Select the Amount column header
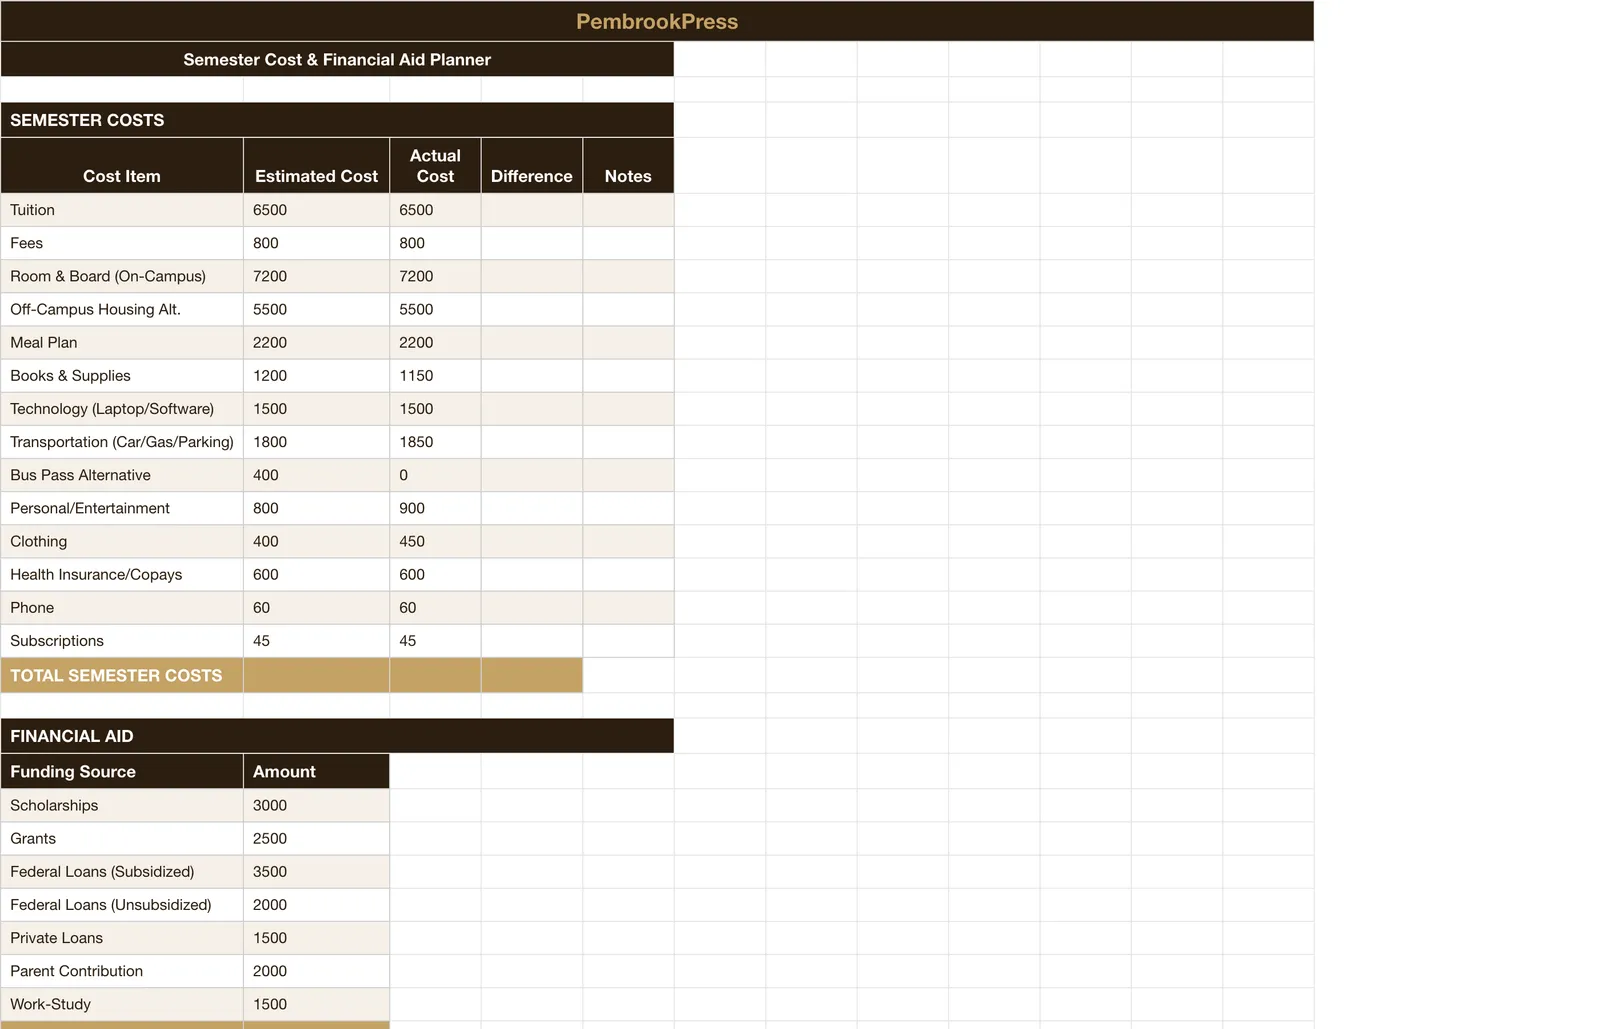Viewport: 1600px width, 1029px height. click(316, 771)
